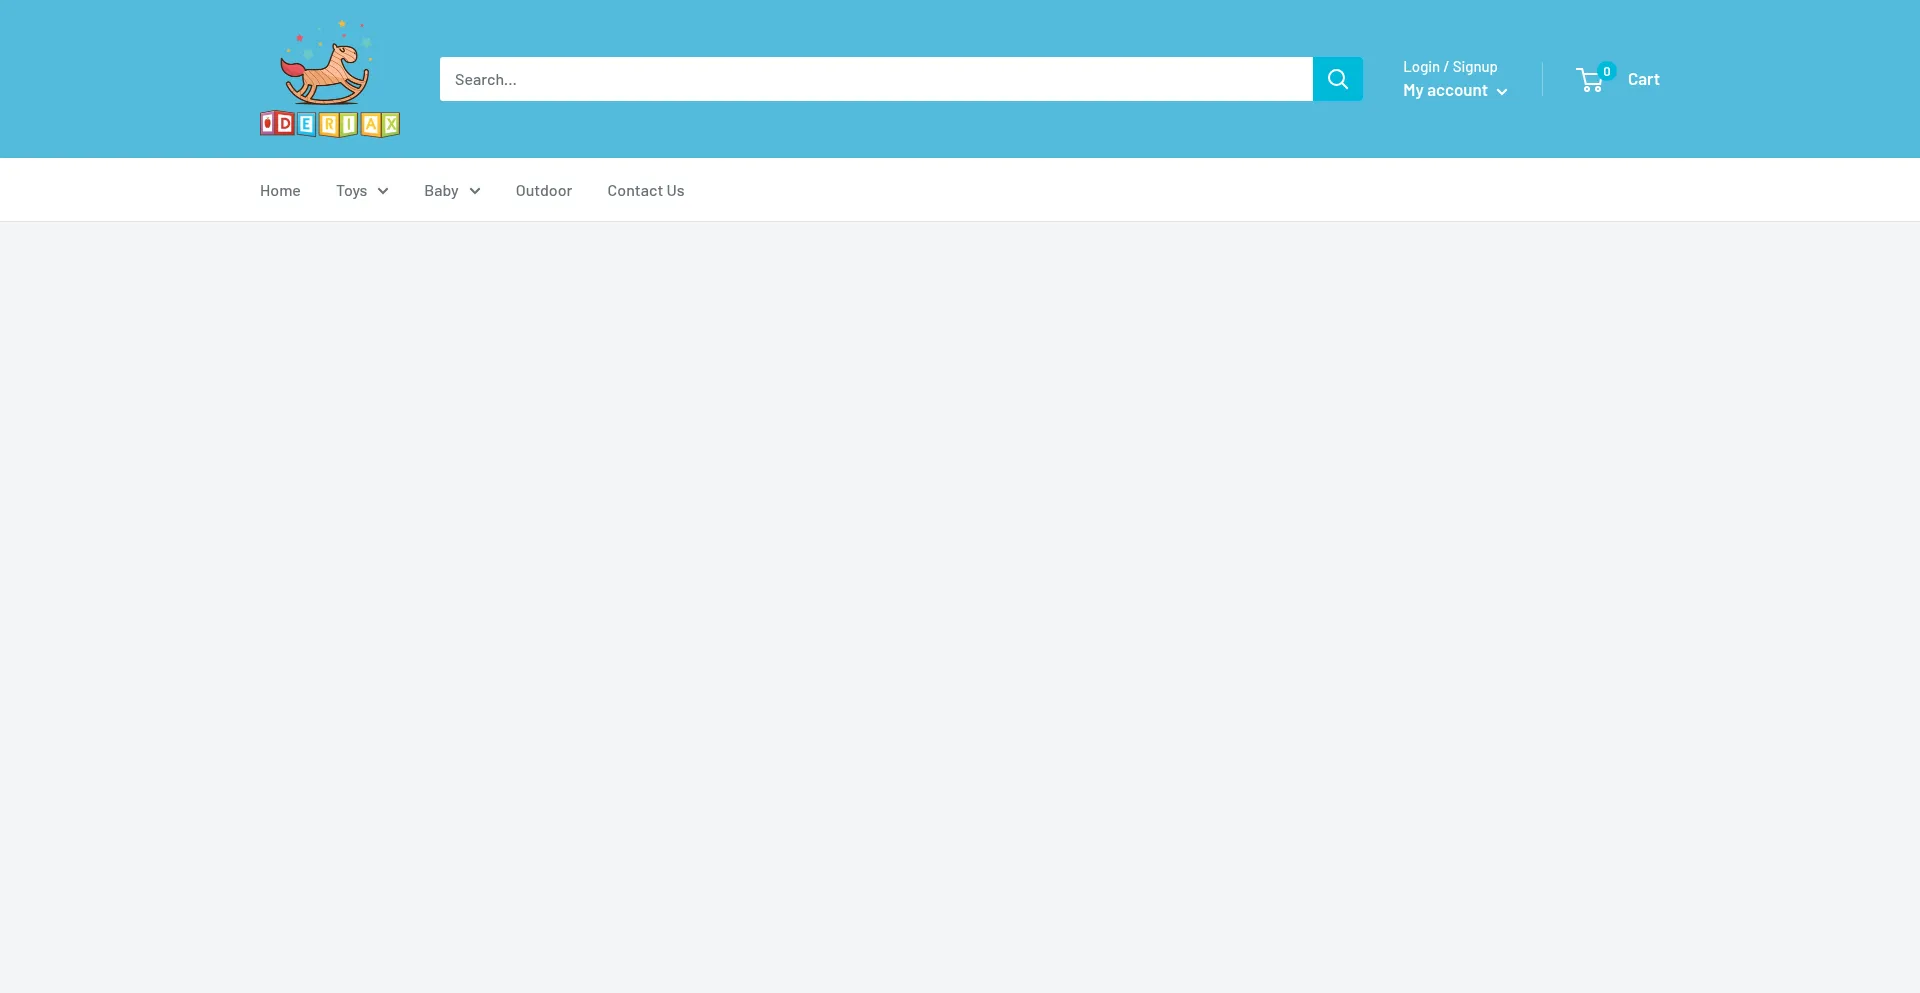Click the empty gray page content area
This screenshot has height=993, width=1920.
960,600
